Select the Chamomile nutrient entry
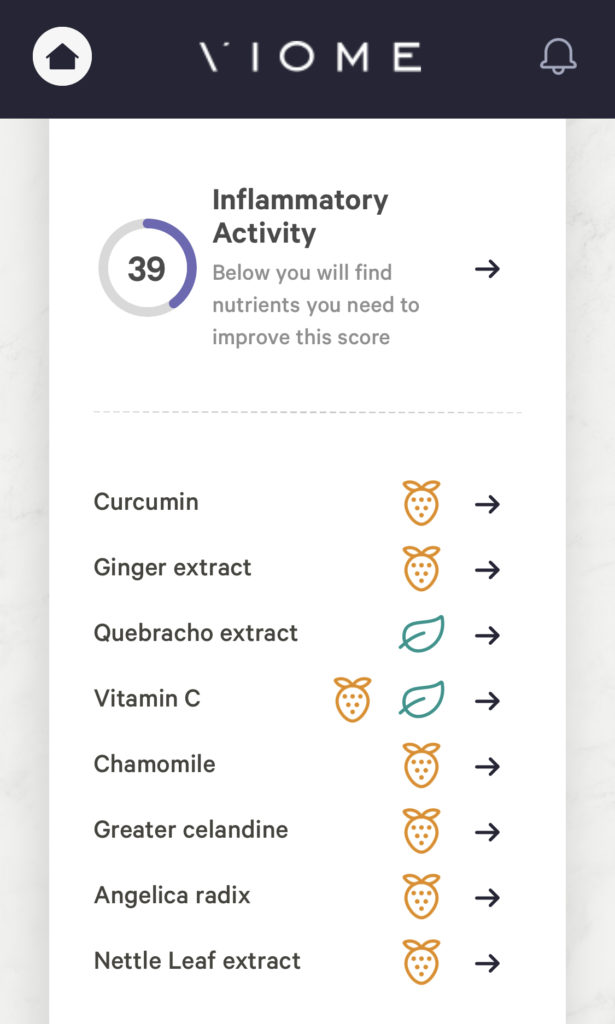The width and height of the screenshot is (615, 1024). pyautogui.click(x=154, y=763)
